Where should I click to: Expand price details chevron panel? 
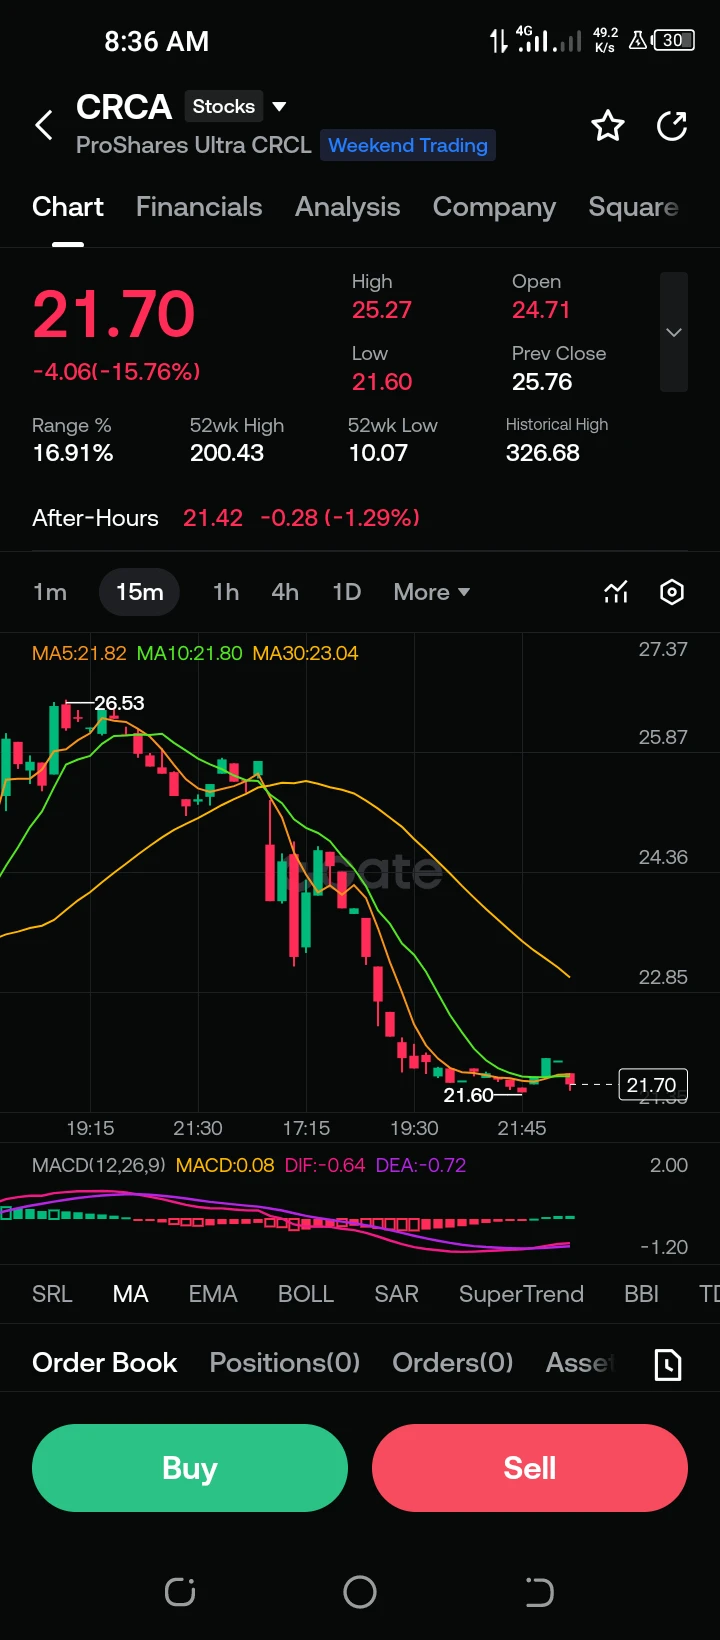click(674, 332)
